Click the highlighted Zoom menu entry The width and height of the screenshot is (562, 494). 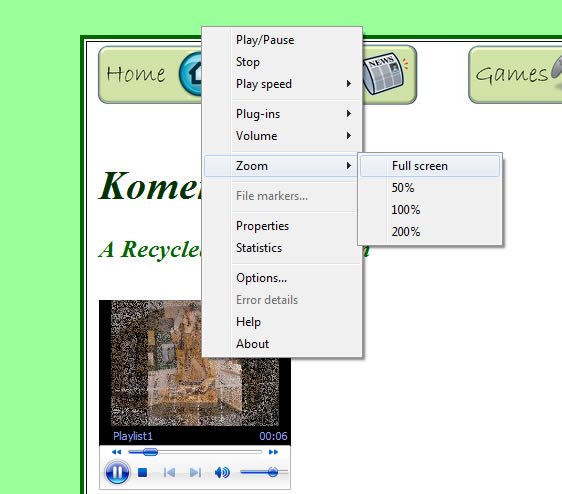tap(281, 166)
